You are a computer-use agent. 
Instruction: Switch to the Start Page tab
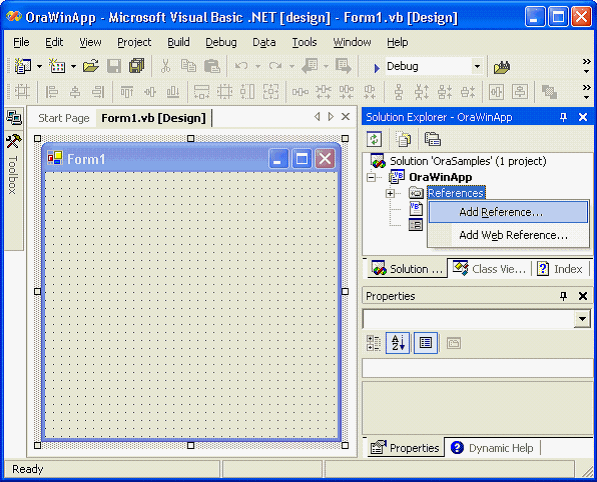coord(64,118)
